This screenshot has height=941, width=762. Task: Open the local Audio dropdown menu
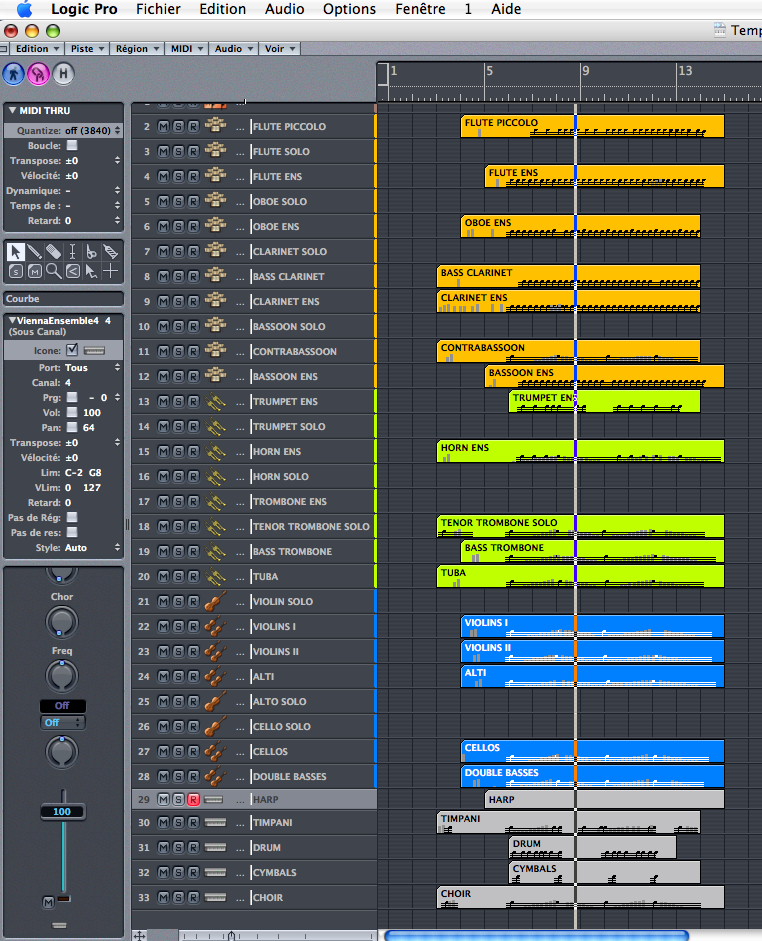pos(233,49)
